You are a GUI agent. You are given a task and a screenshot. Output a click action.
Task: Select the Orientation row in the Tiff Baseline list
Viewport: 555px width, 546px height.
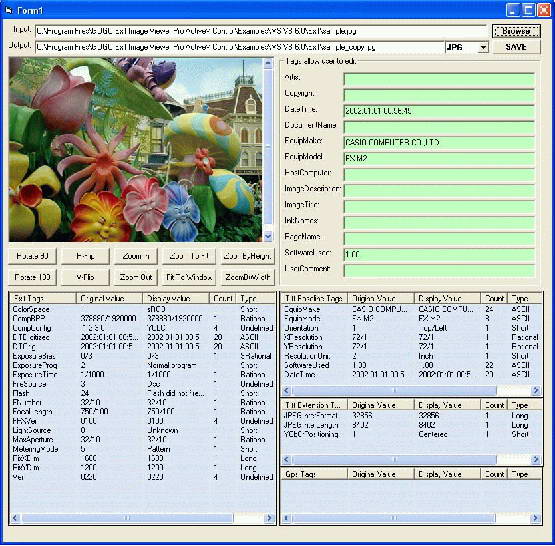(x=411, y=328)
